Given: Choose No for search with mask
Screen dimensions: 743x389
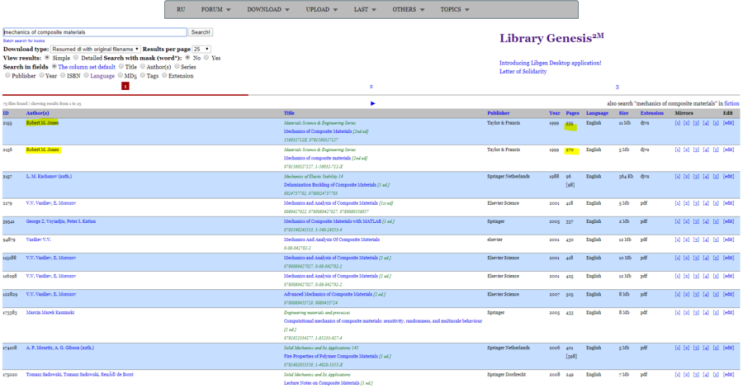Looking at the screenshot, I should click(x=188, y=58).
